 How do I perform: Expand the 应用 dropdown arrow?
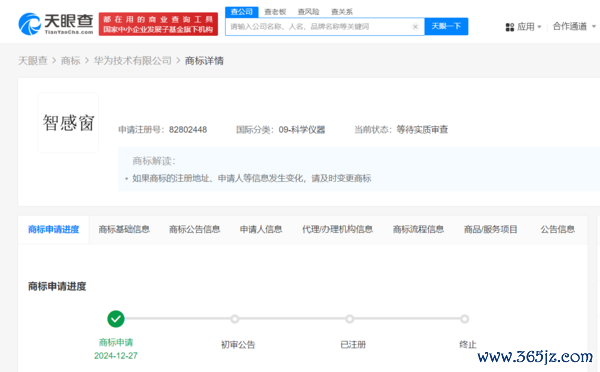(539, 27)
